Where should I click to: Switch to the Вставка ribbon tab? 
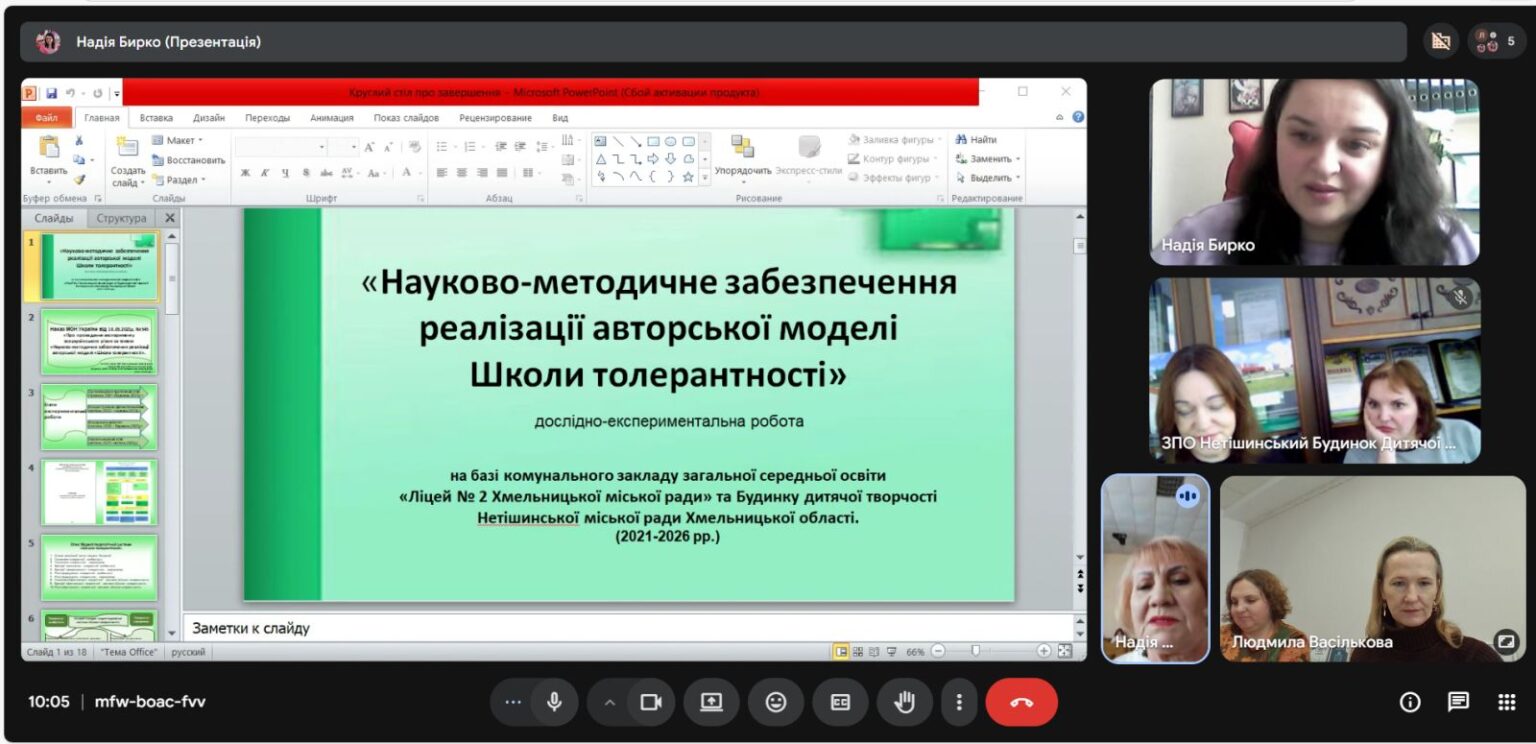156,117
